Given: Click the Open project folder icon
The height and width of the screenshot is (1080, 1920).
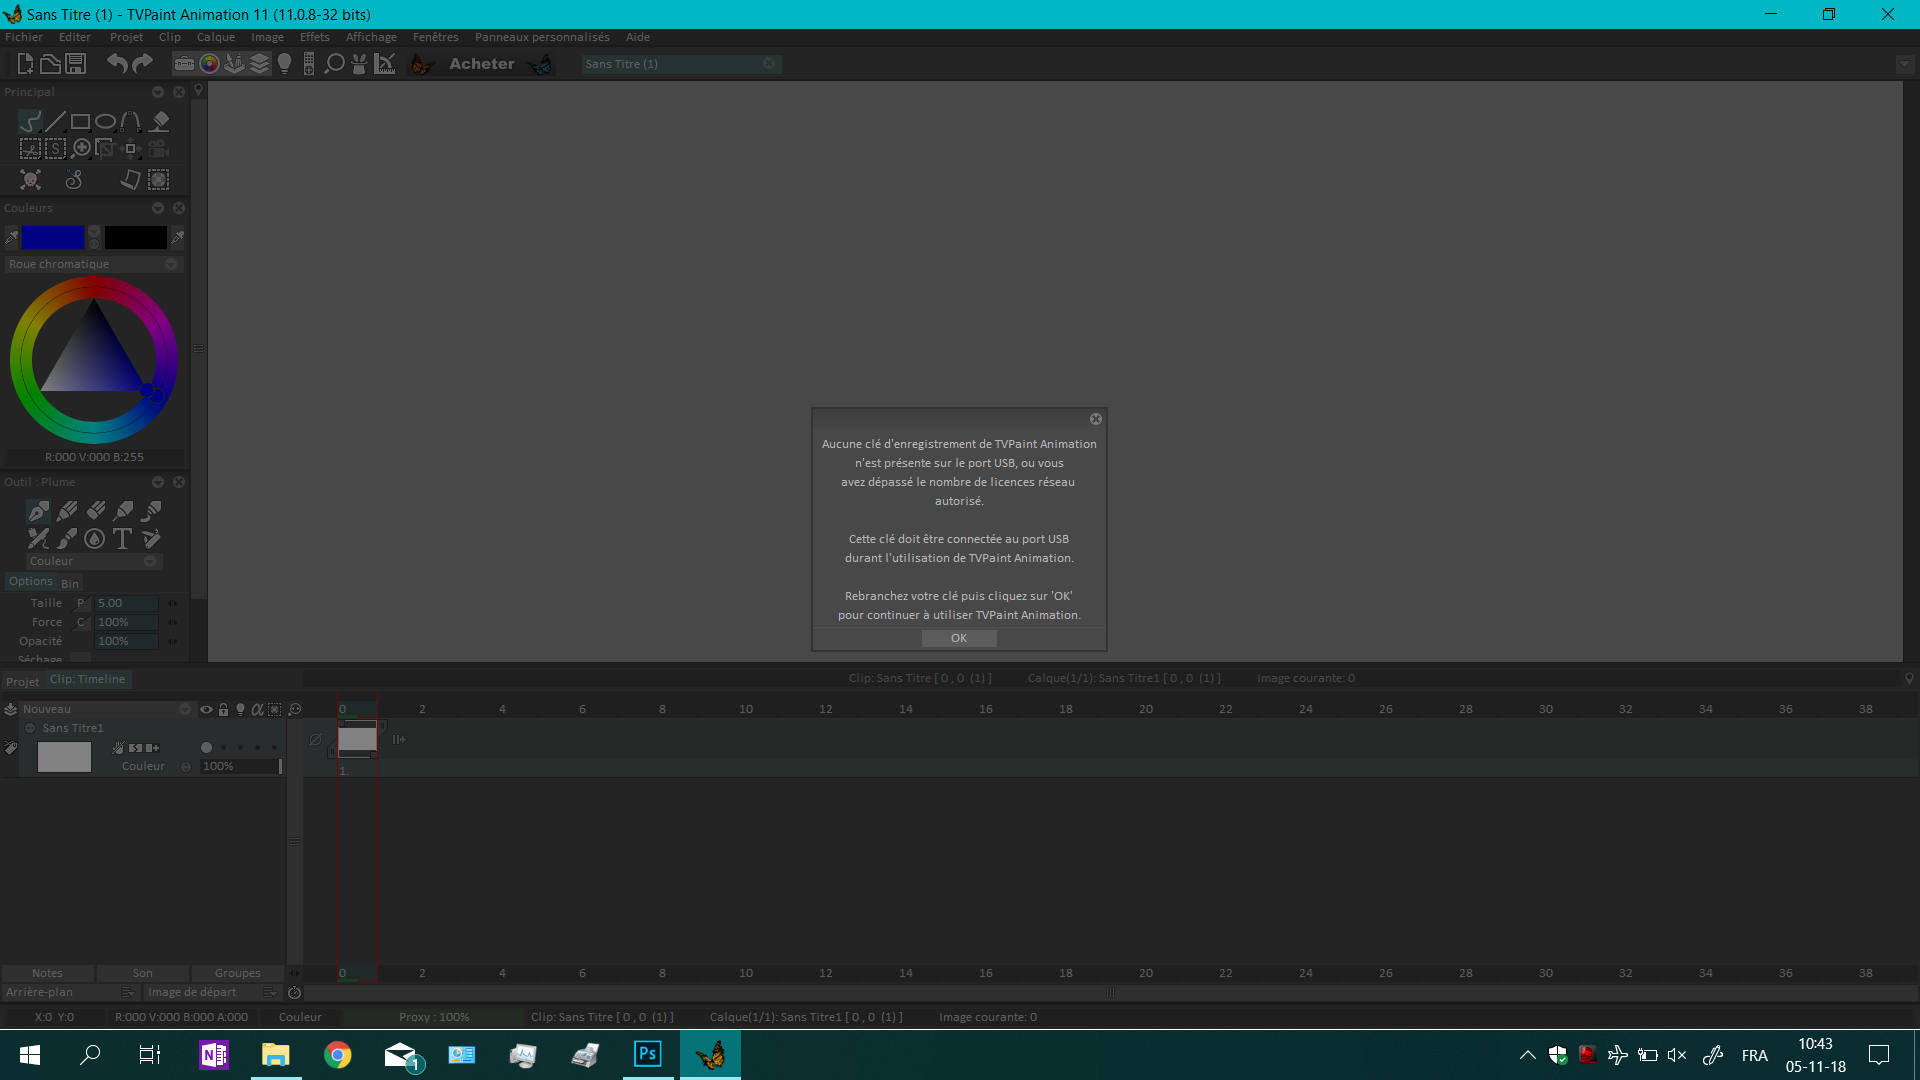Looking at the screenshot, I should tap(50, 64).
